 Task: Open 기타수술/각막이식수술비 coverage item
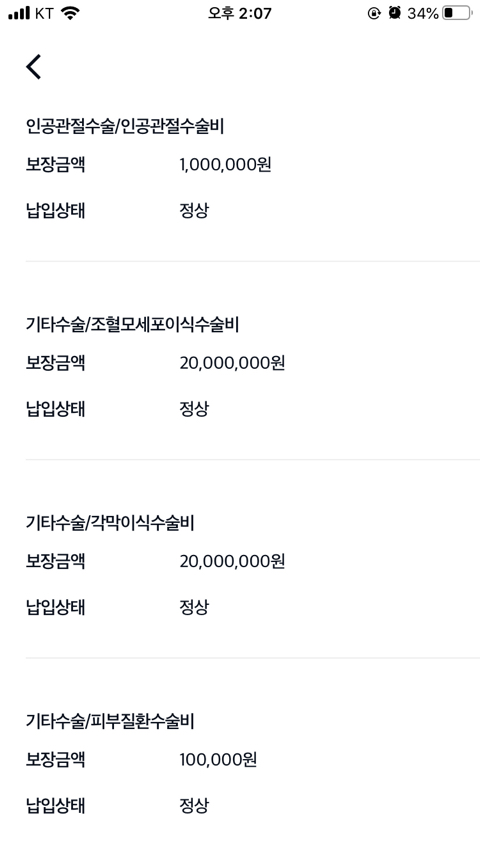click(x=110, y=523)
